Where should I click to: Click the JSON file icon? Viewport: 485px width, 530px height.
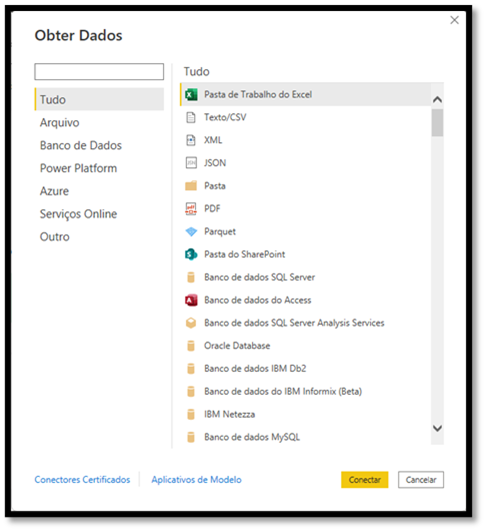point(191,163)
